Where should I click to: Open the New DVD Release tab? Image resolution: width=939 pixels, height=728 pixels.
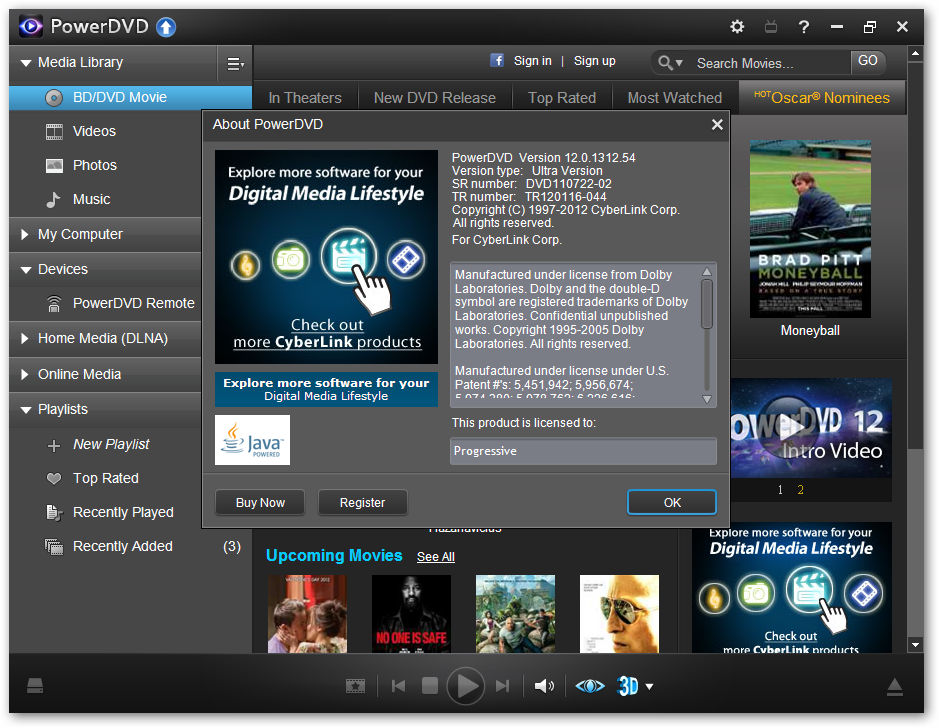point(435,98)
